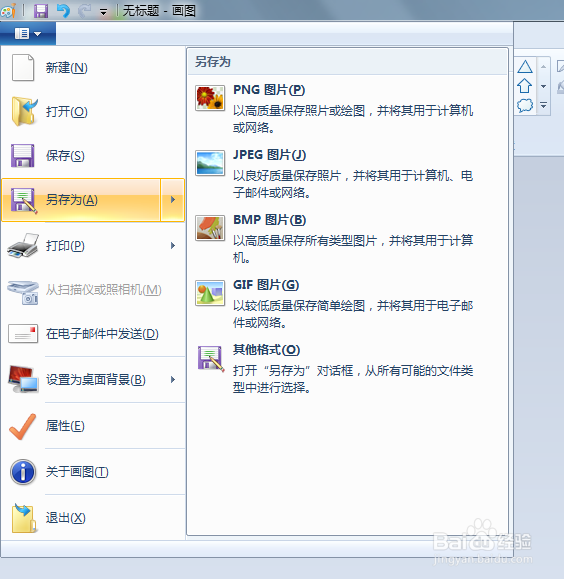564x579 pixels.
Task: Open the Customize Quick Access Toolbar dropdown
Action: [103, 12]
